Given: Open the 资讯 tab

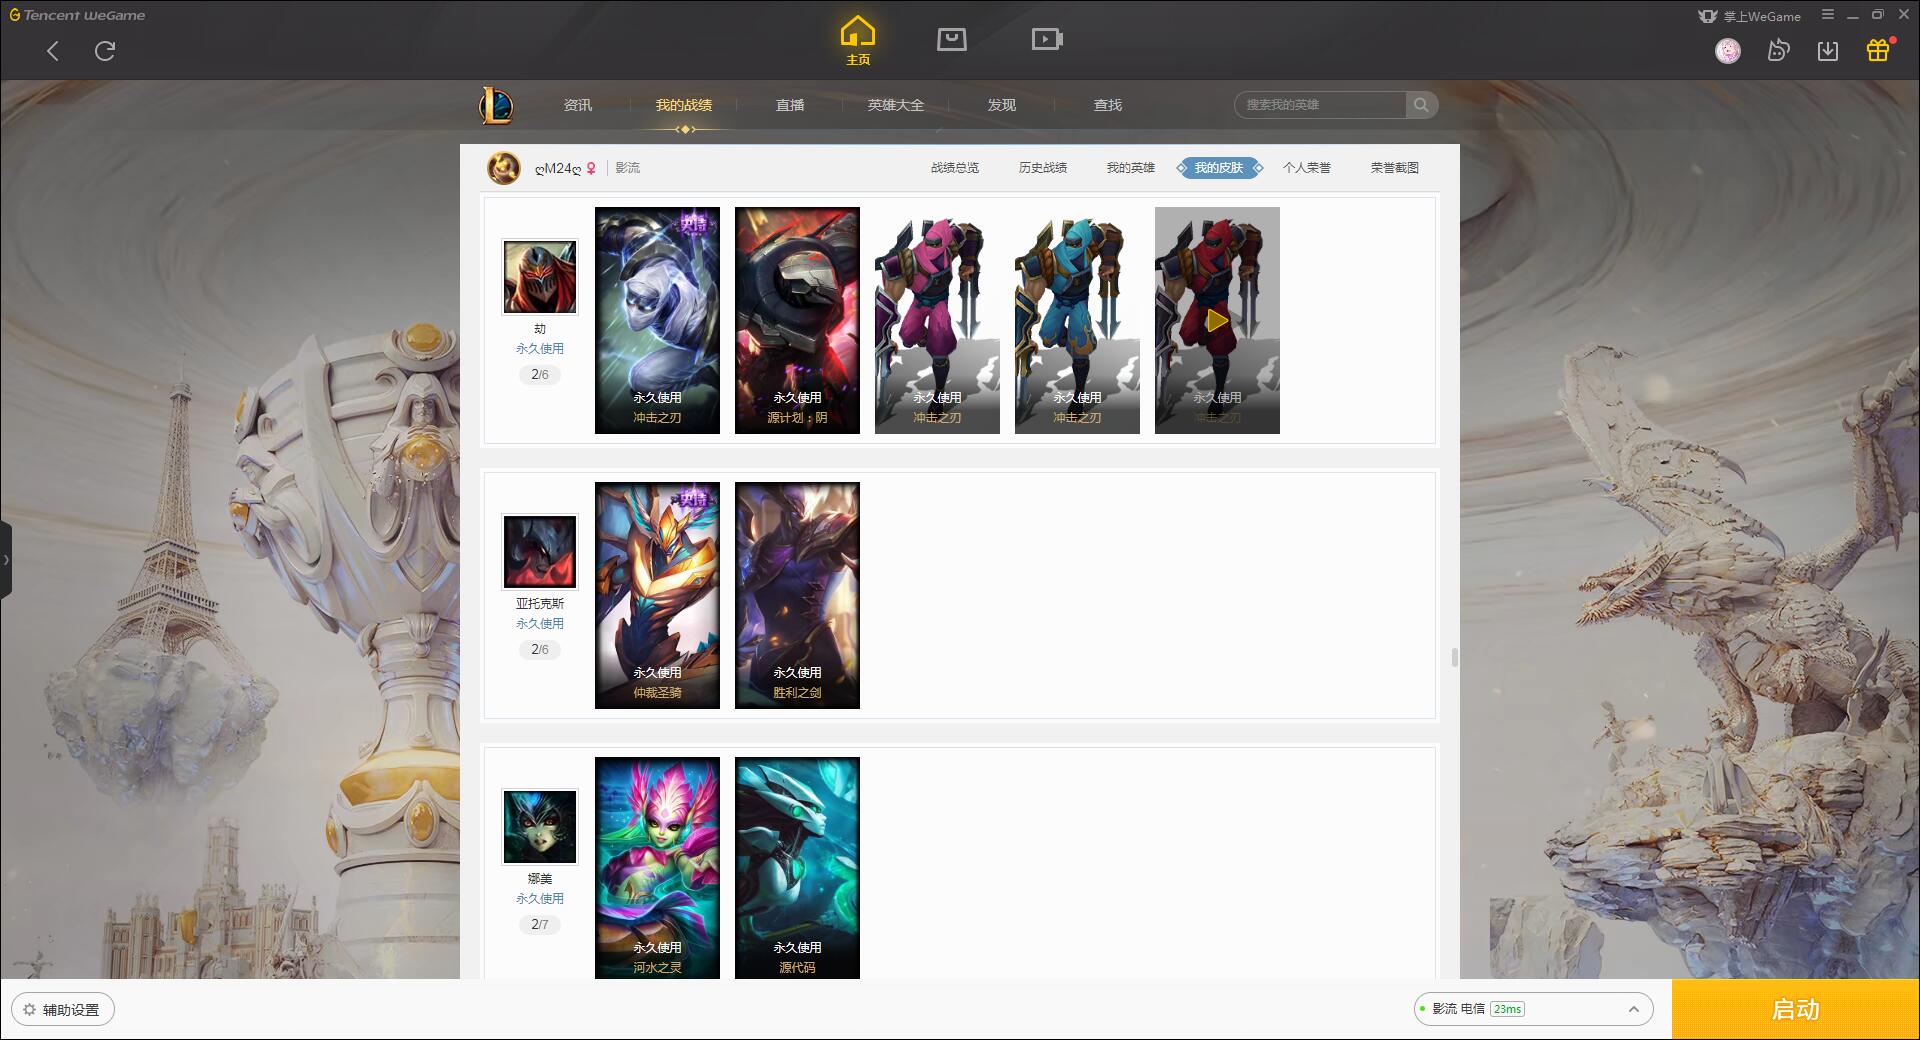Looking at the screenshot, I should click(x=578, y=105).
